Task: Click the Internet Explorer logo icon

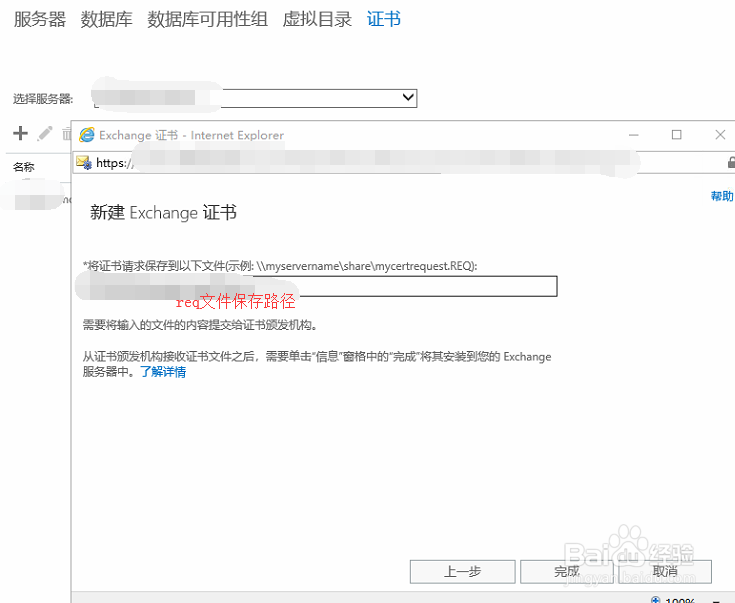Action: tap(86, 135)
